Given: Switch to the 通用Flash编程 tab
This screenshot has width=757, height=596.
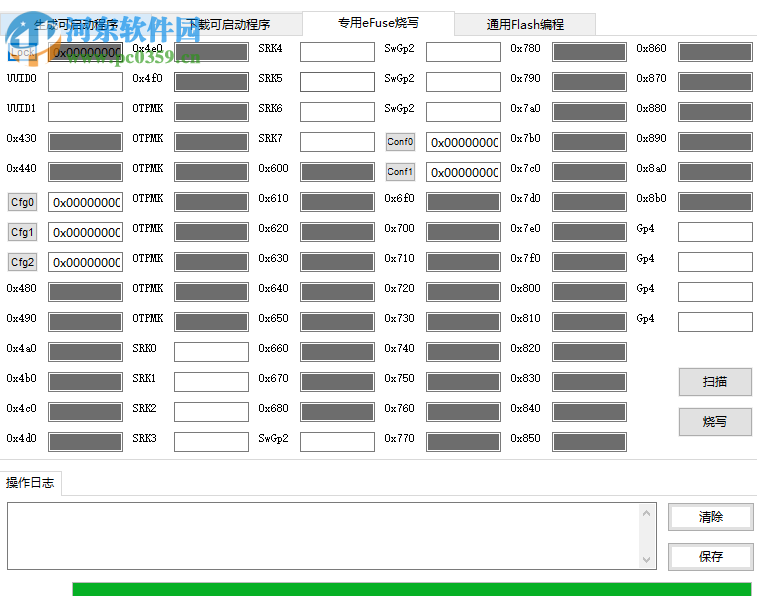Looking at the screenshot, I should pyautogui.click(x=525, y=24).
